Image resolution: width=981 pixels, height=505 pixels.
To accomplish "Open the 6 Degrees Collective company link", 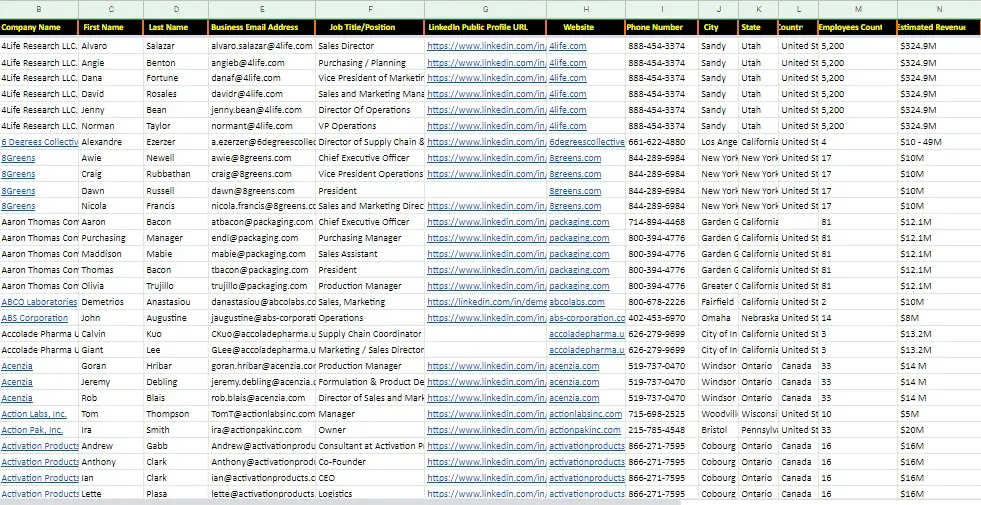I will (x=39, y=142).
